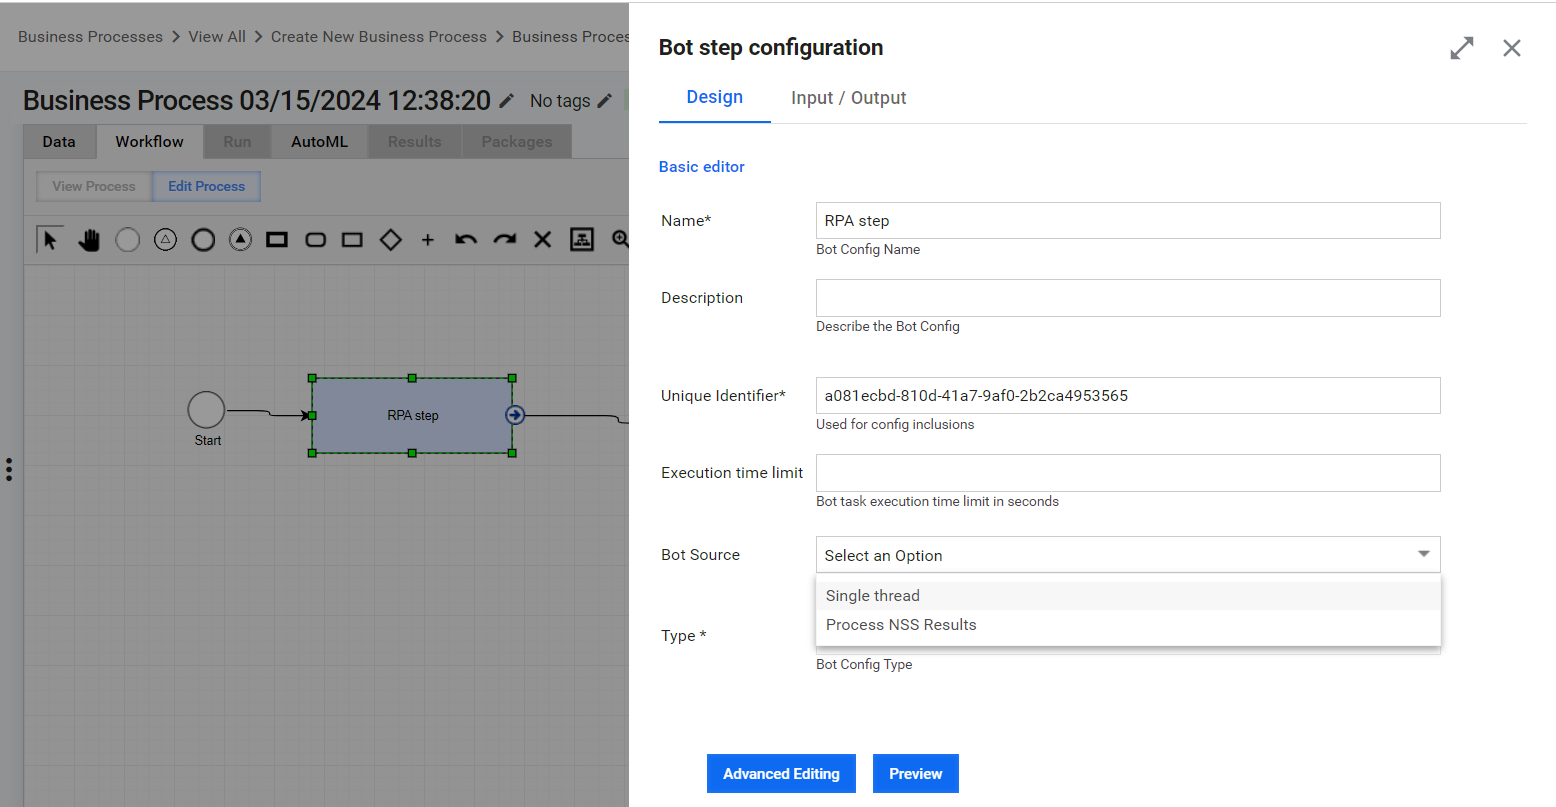The height and width of the screenshot is (807, 1556).
Task: Click the blue arrow connector on the RPA step
Action: pos(515,415)
